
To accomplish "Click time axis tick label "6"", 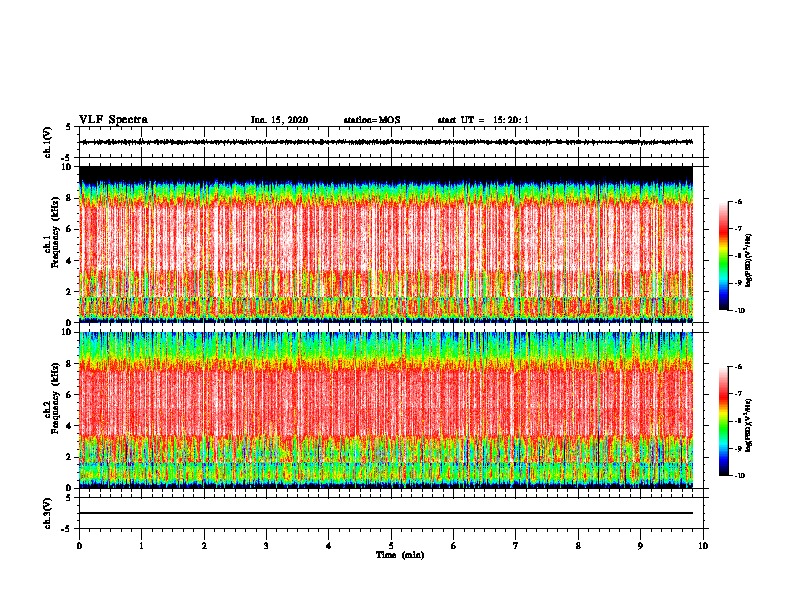I will point(454,546).
